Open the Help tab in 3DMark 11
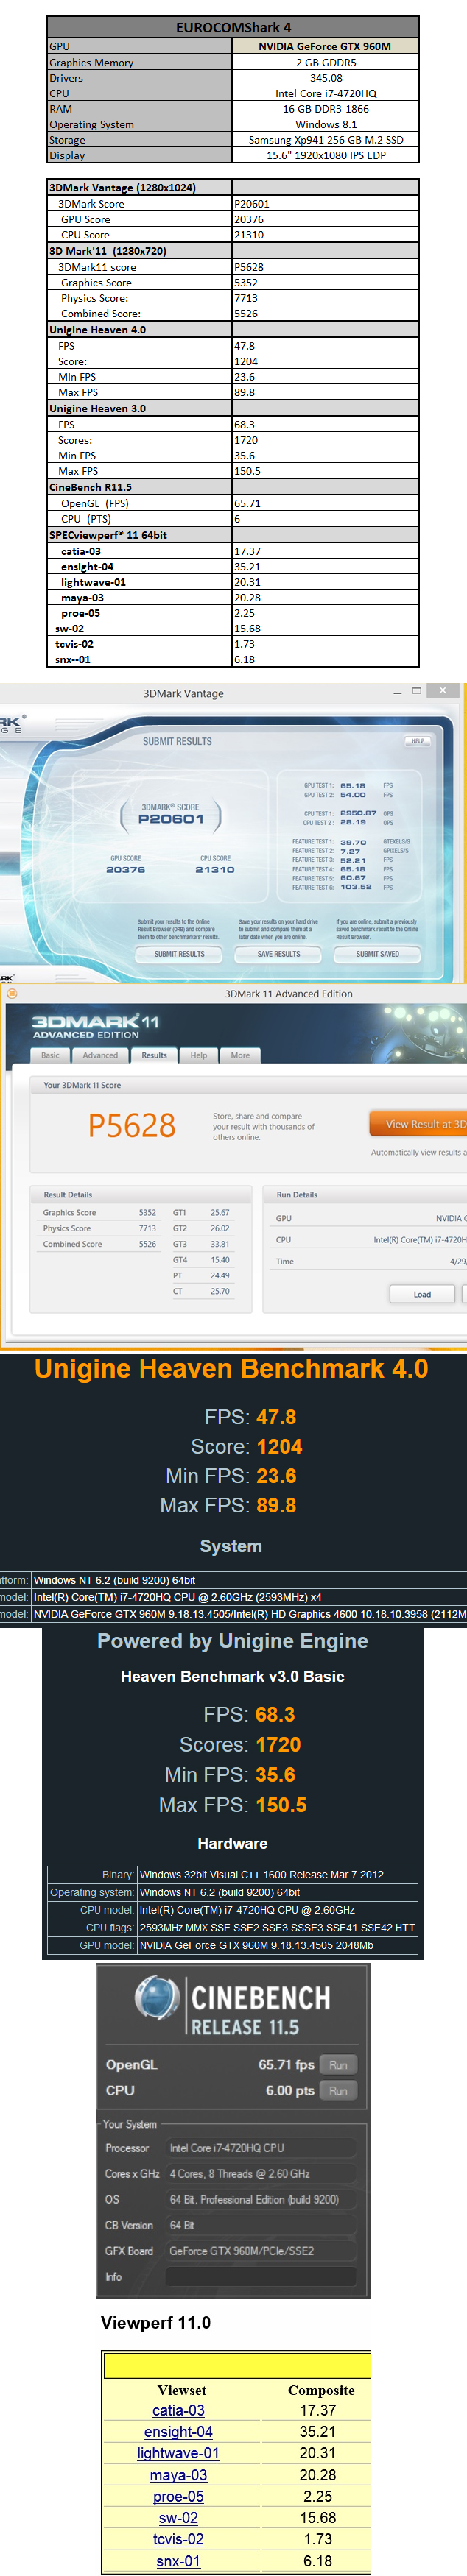467x2576 pixels. (x=199, y=1055)
